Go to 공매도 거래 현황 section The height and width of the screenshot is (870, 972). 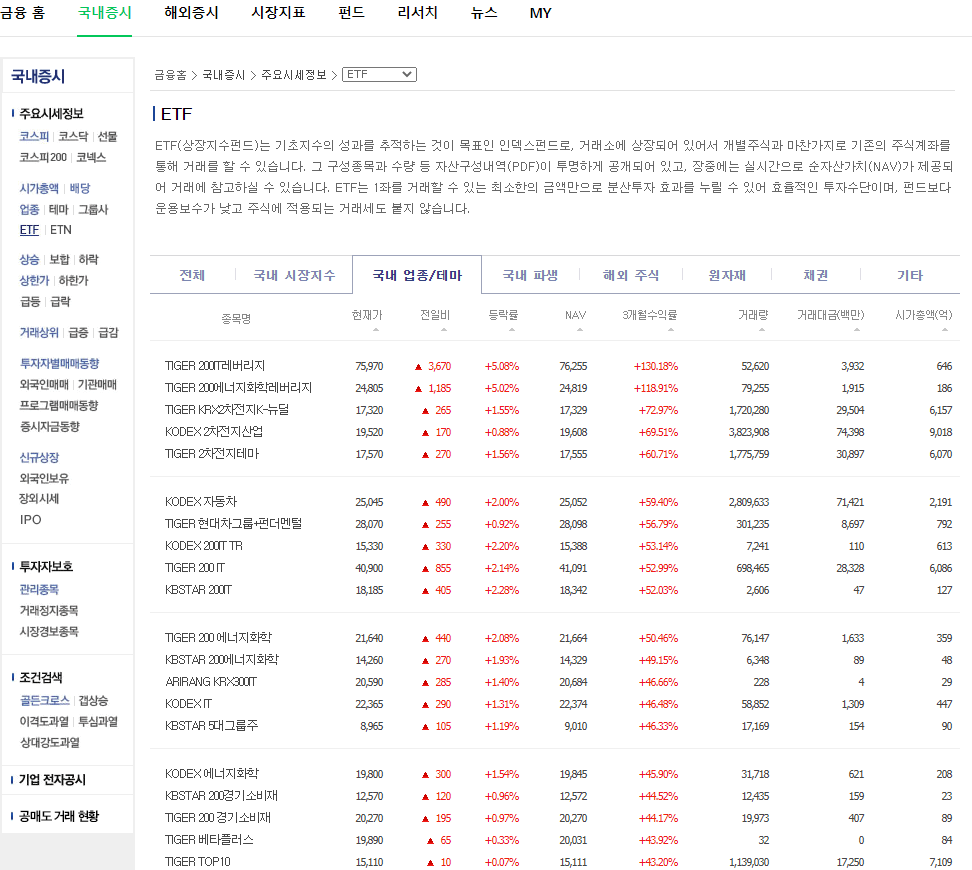click(x=59, y=816)
